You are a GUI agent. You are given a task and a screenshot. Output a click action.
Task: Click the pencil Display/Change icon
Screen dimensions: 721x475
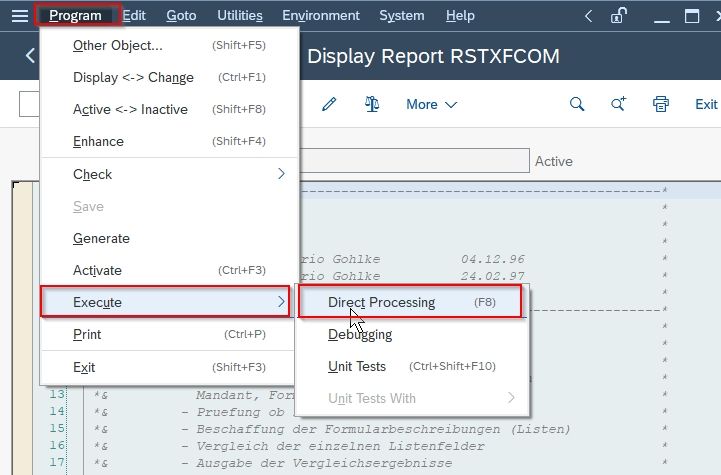point(329,104)
